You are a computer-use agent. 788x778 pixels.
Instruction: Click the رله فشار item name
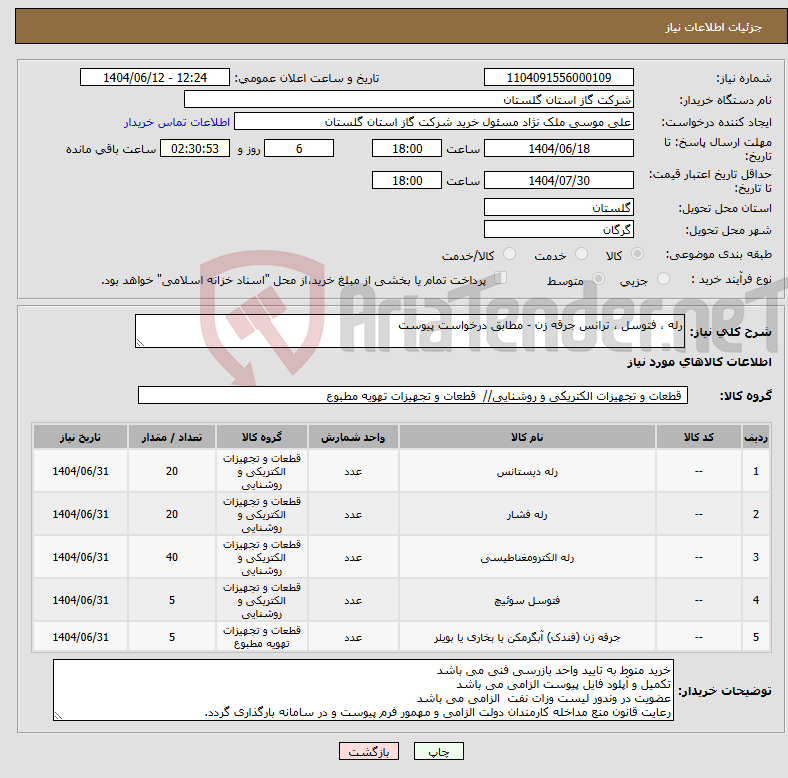pos(527,514)
